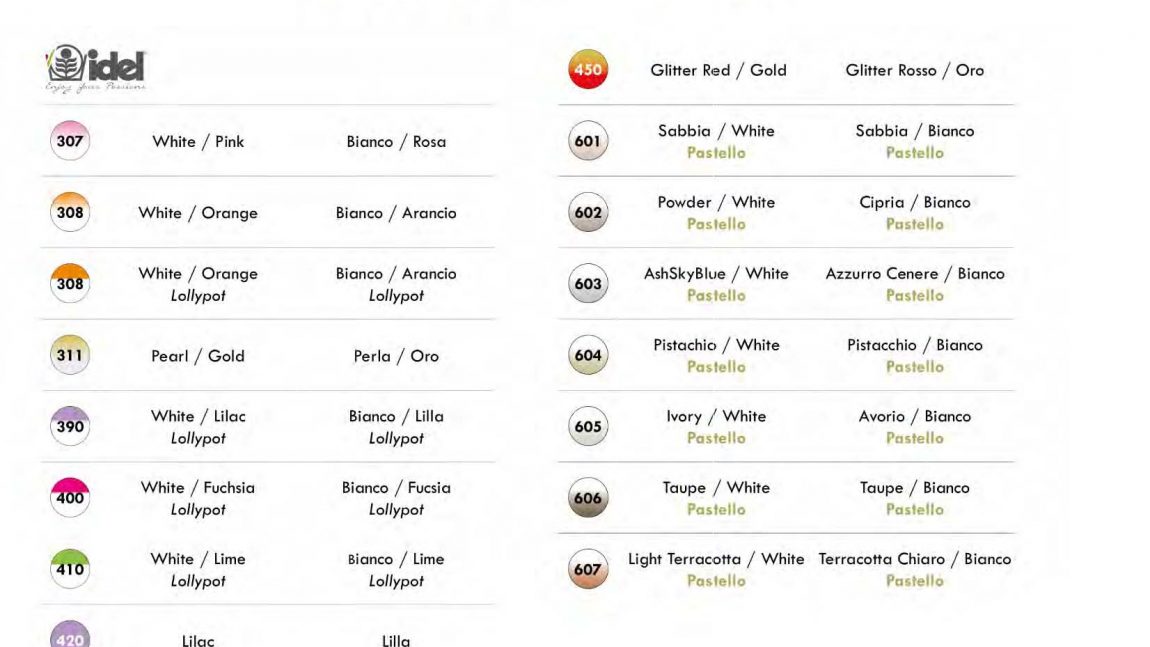
Task: Click the 'Bianco / Rosa' text
Action: click(396, 142)
